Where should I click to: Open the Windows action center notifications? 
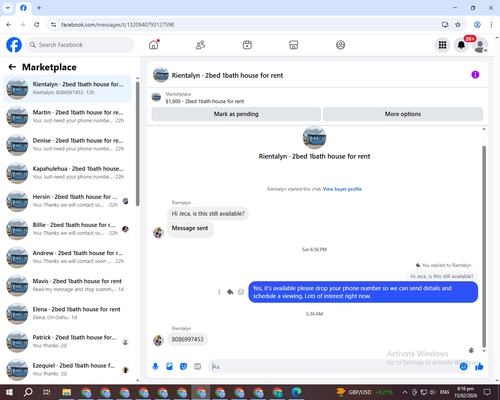pos(487,392)
